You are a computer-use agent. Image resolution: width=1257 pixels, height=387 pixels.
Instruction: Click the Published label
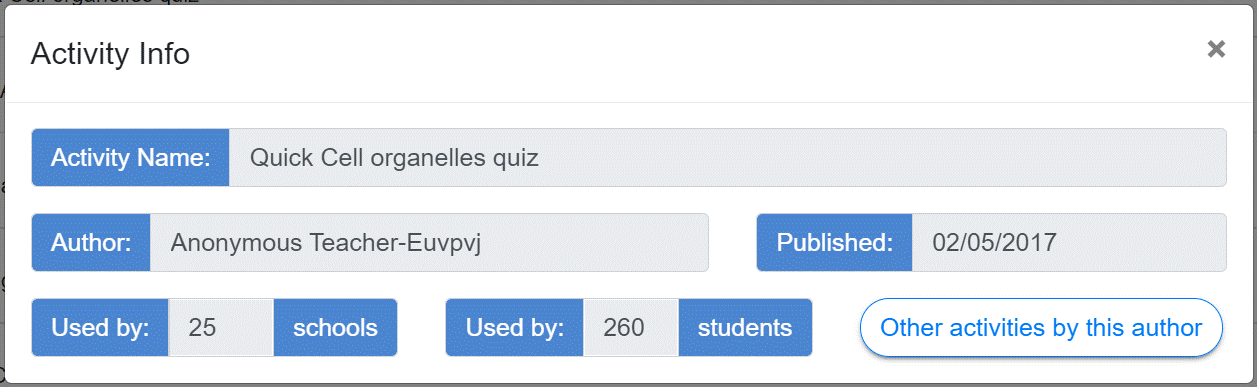[x=834, y=242]
